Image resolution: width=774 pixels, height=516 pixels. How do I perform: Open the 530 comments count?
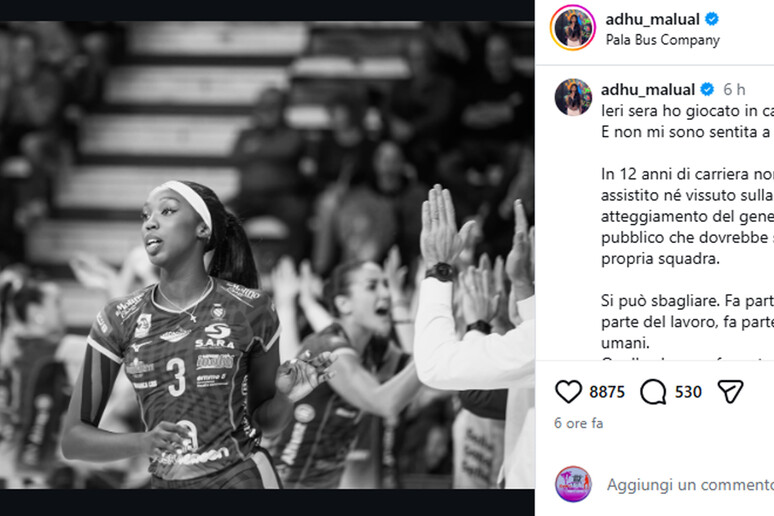pos(688,392)
